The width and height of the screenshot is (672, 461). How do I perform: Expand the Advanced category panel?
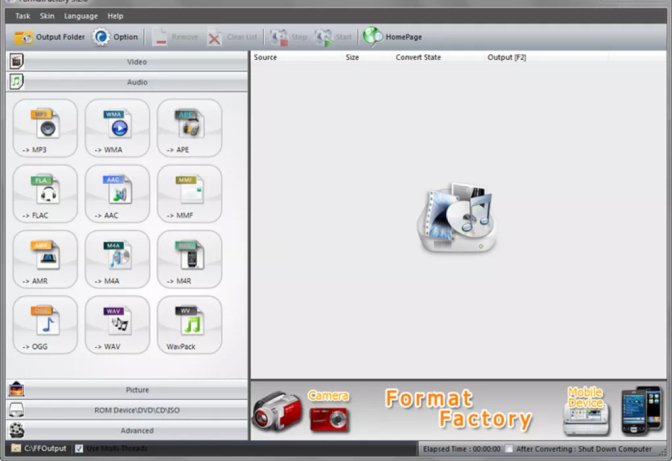127,430
